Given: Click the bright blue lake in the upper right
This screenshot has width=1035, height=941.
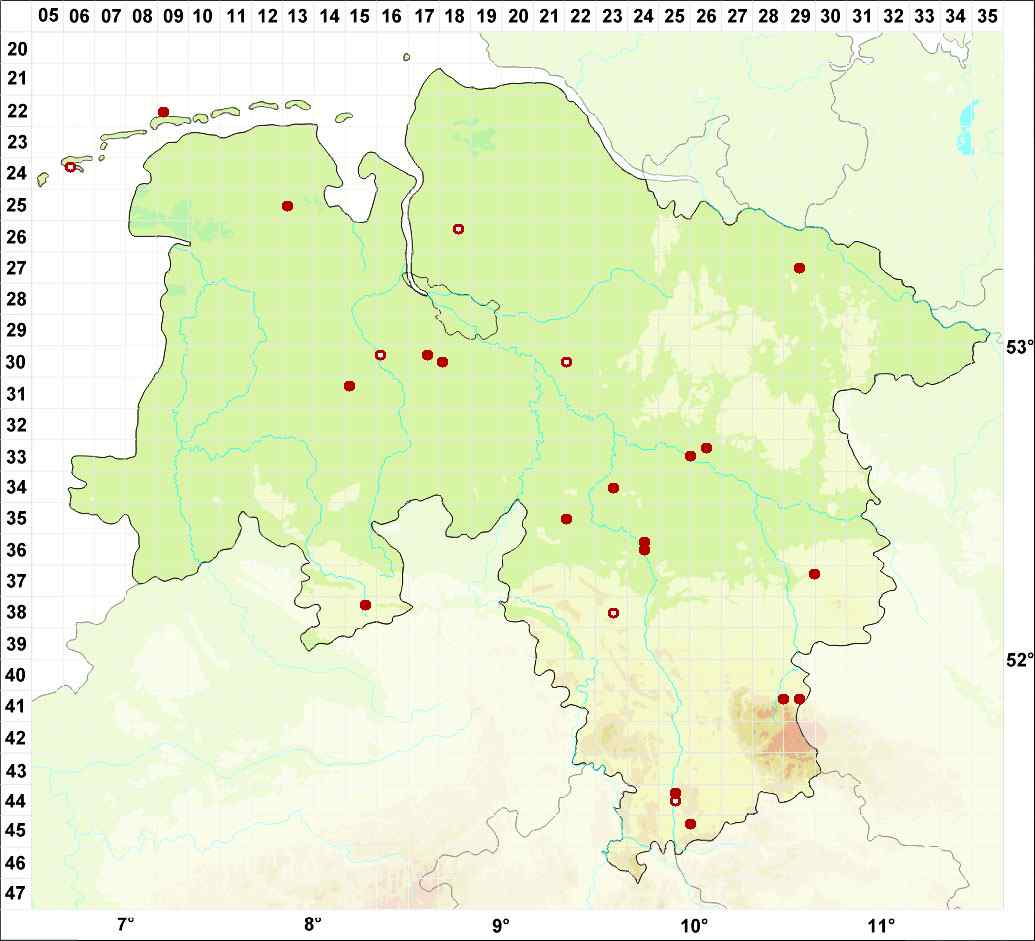Looking at the screenshot, I should tap(966, 129).
